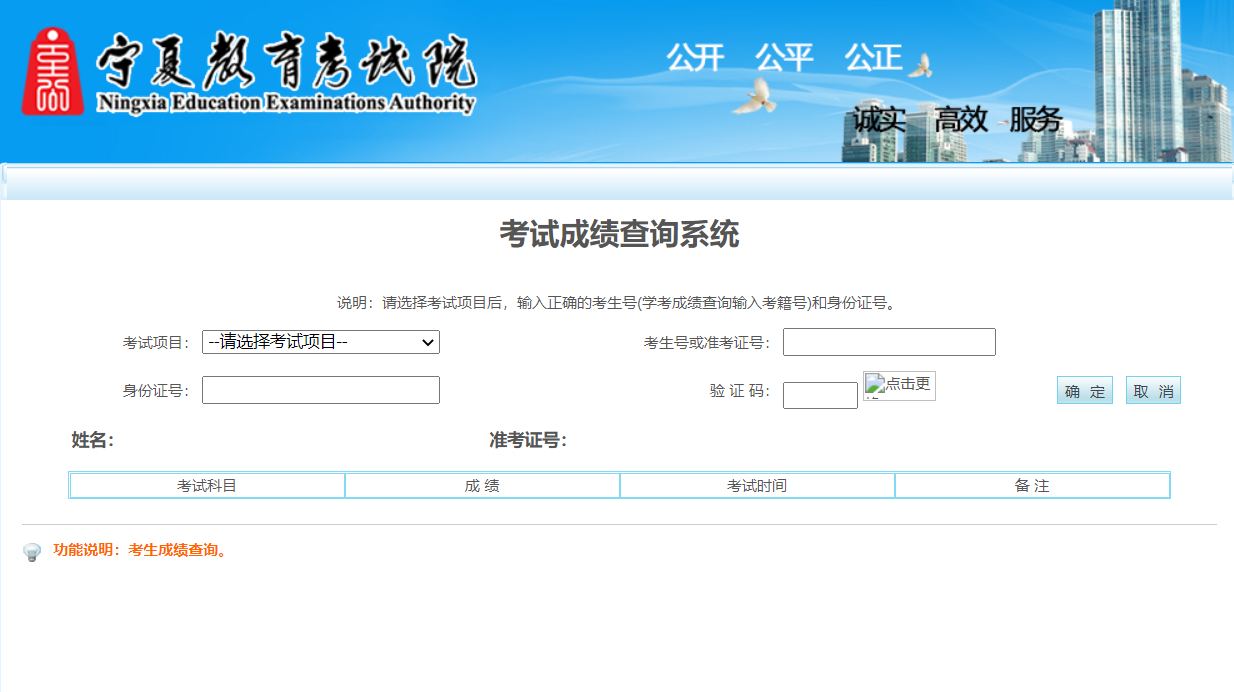The image size is (1234, 692).
Task: Click the Ningxia Education Examinations Authority text
Action: pos(286,103)
